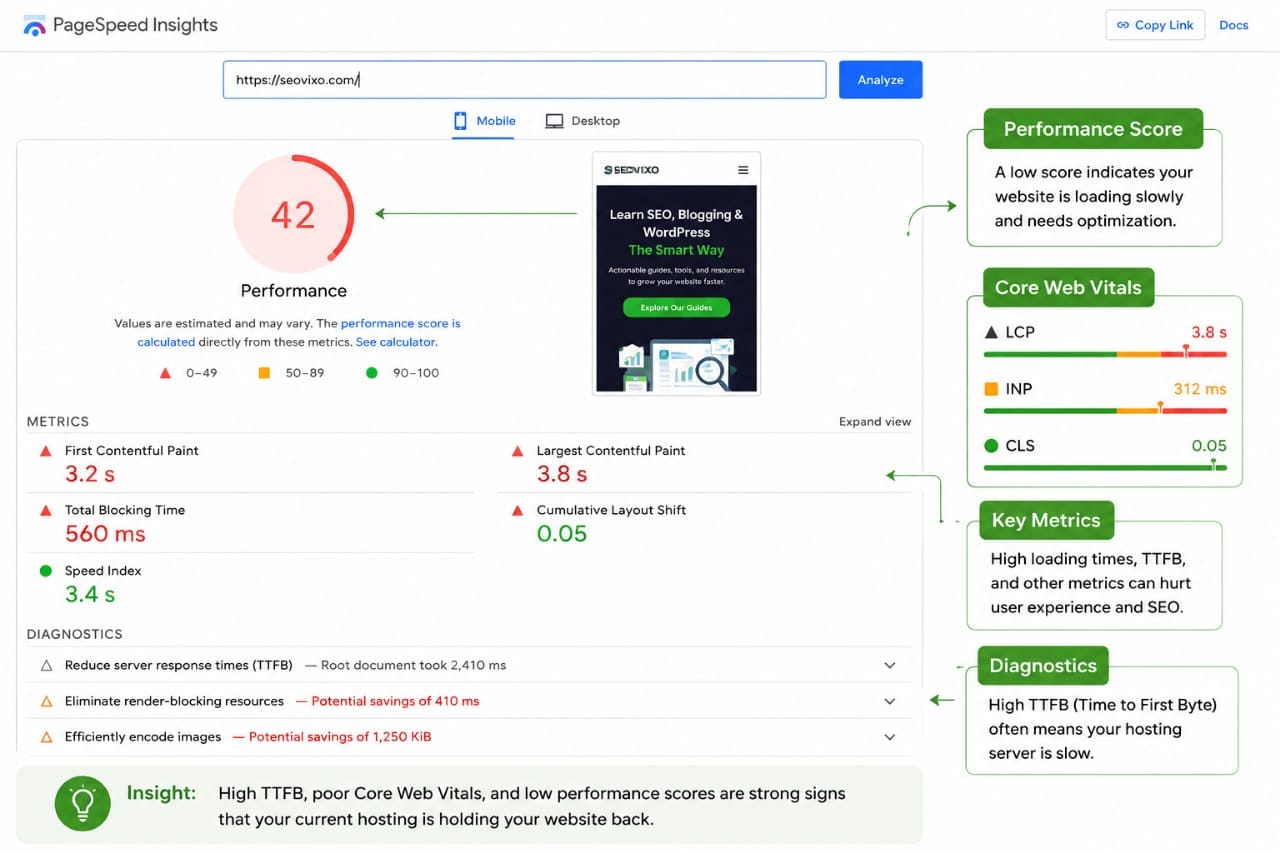The width and height of the screenshot is (1280, 853).
Task: Click the PageSpeed Insights logo icon
Action: coord(35,26)
